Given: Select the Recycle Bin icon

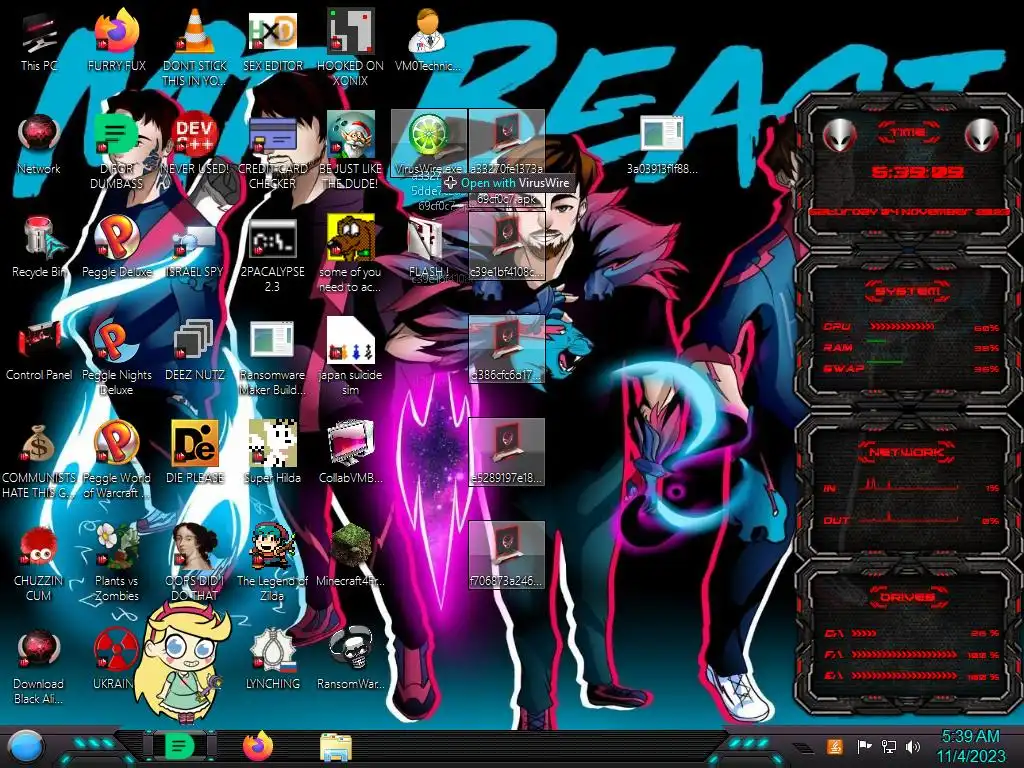Looking at the screenshot, I should tap(39, 247).
